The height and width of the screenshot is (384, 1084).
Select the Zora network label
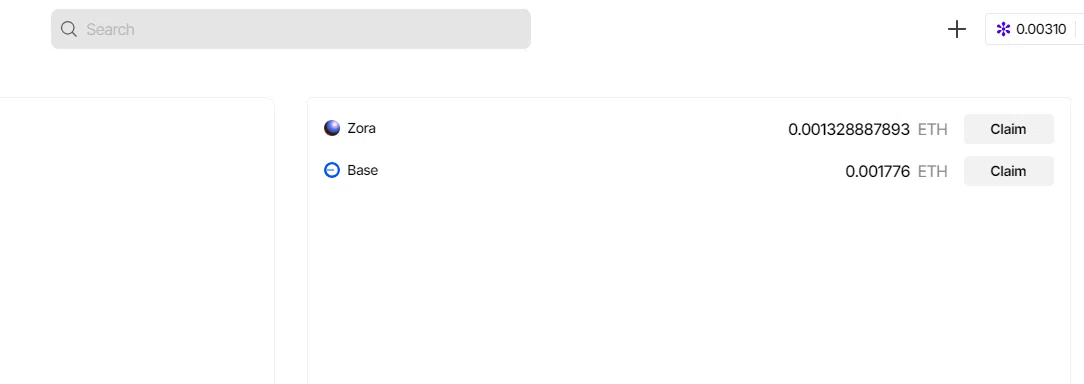[x=362, y=128]
